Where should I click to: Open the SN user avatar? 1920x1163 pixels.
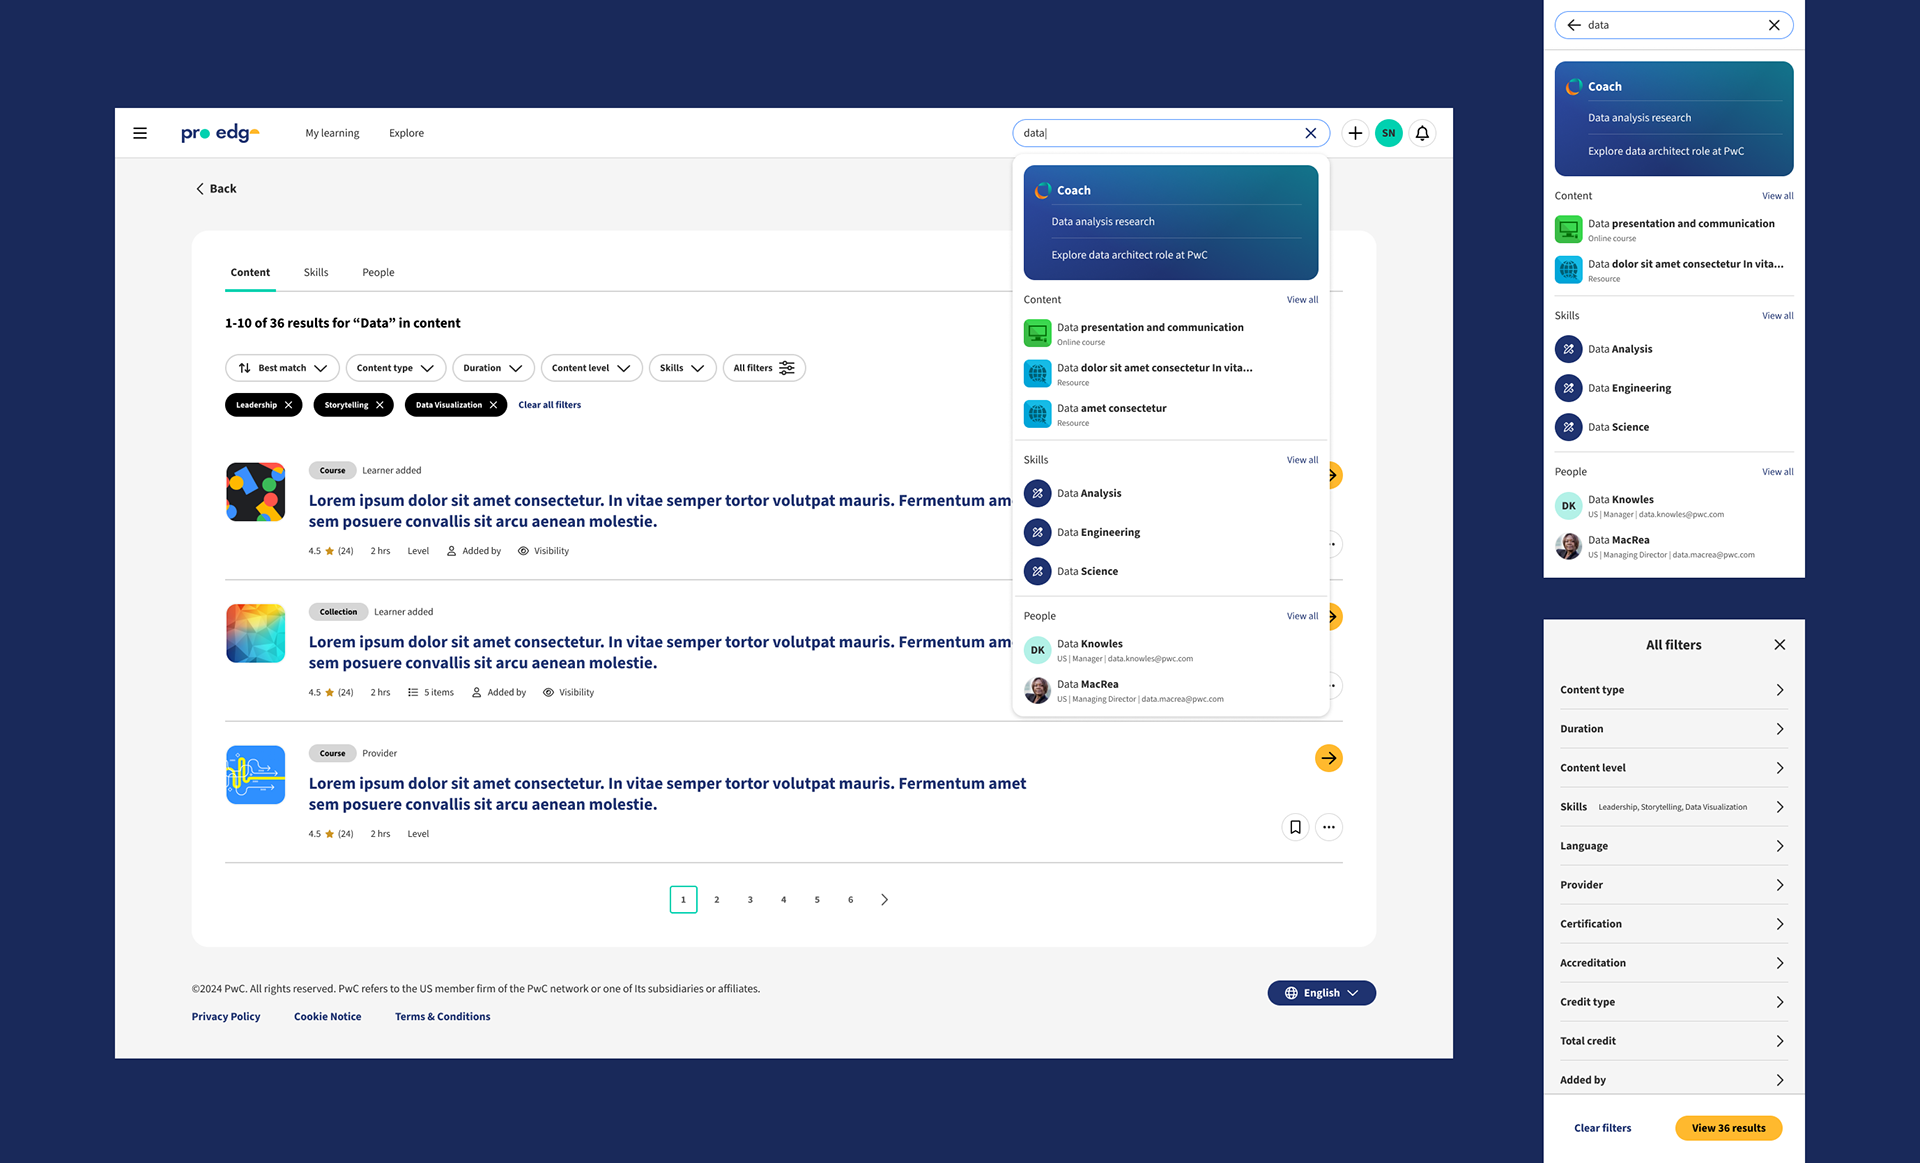(x=1388, y=133)
